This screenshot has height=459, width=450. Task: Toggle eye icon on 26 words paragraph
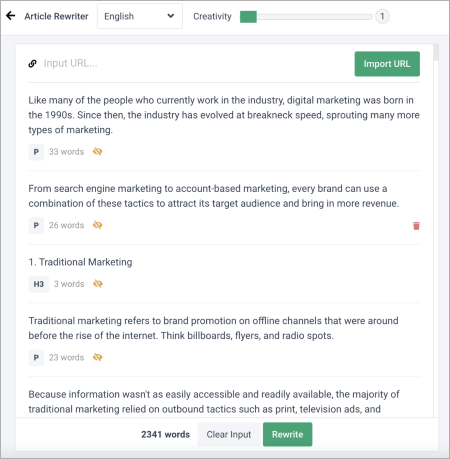pyautogui.click(x=97, y=225)
